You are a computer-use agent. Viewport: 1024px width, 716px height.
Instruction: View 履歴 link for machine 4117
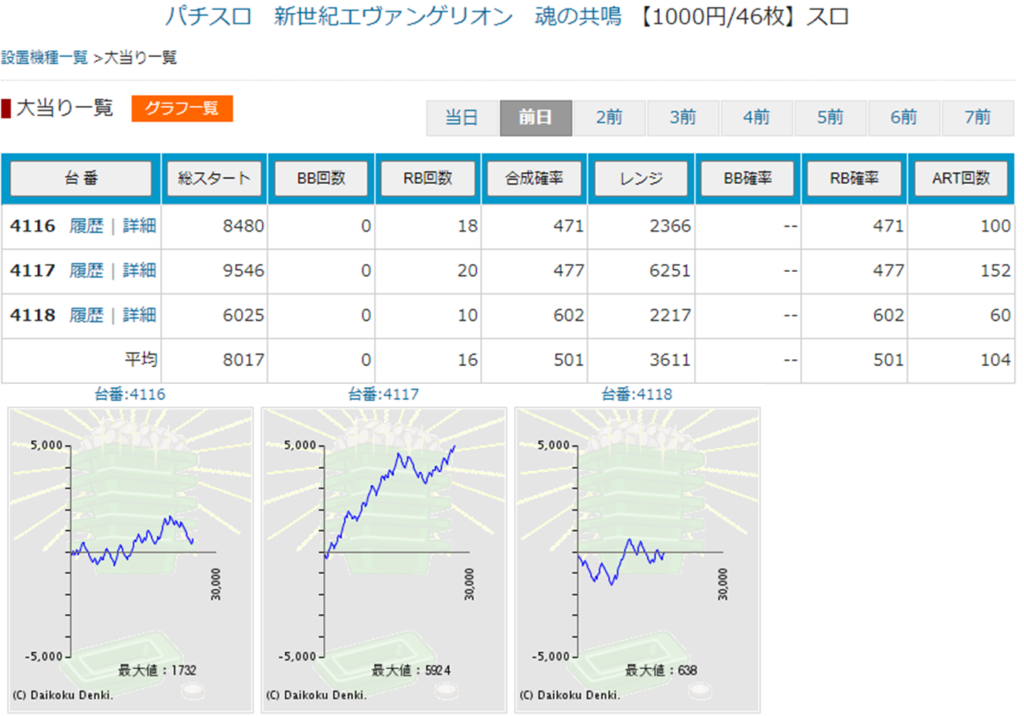click(86, 270)
